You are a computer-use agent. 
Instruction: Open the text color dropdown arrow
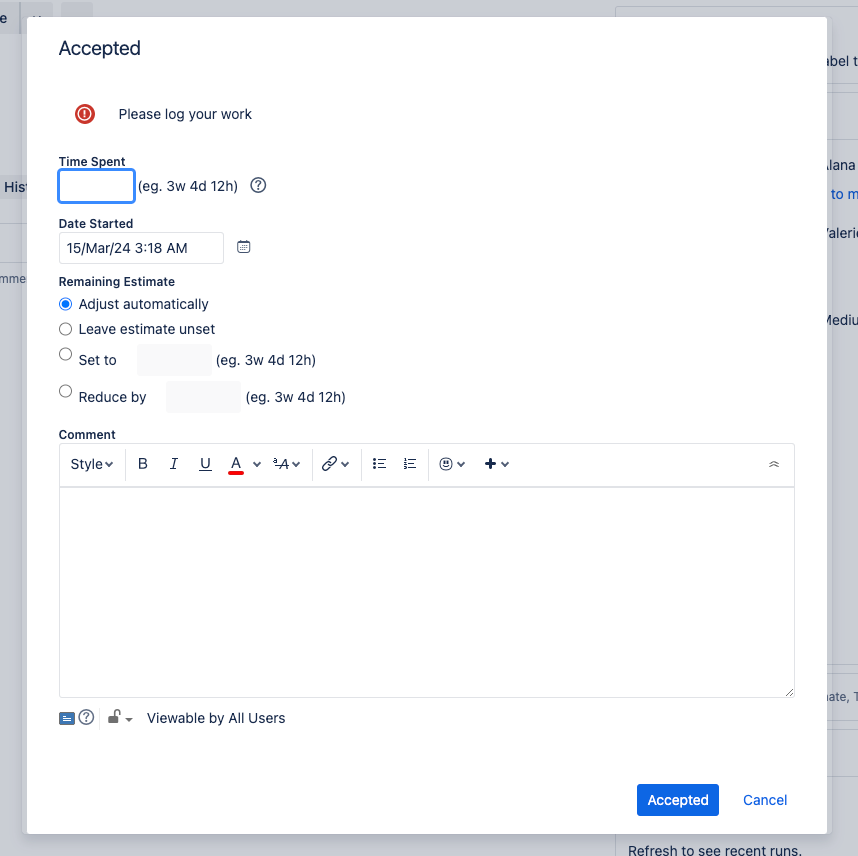pyautogui.click(x=257, y=464)
